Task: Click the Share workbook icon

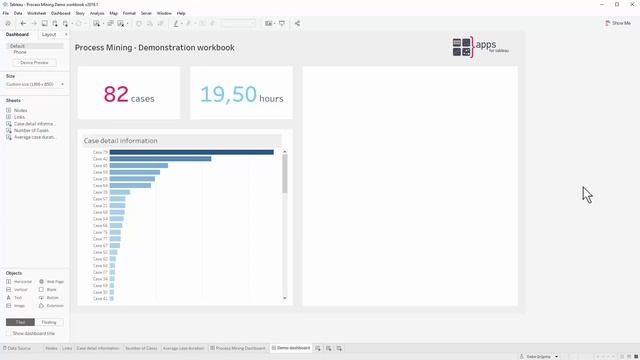Action: click(x=297, y=24)
